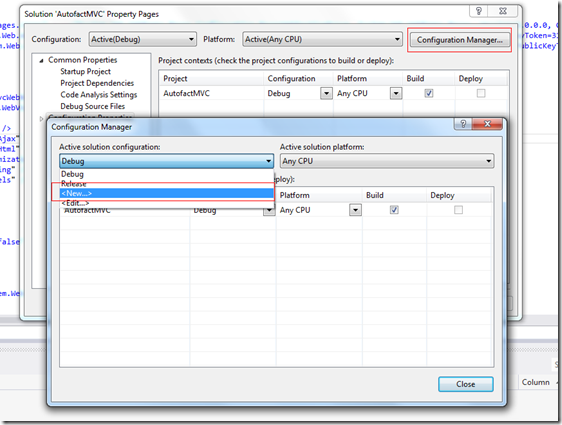Open AutofactMVC Debug configuration cell dropdown in Property Pages
Image resolution: width=562 pixels, height=425 pixels.
(x=326, y=94)
